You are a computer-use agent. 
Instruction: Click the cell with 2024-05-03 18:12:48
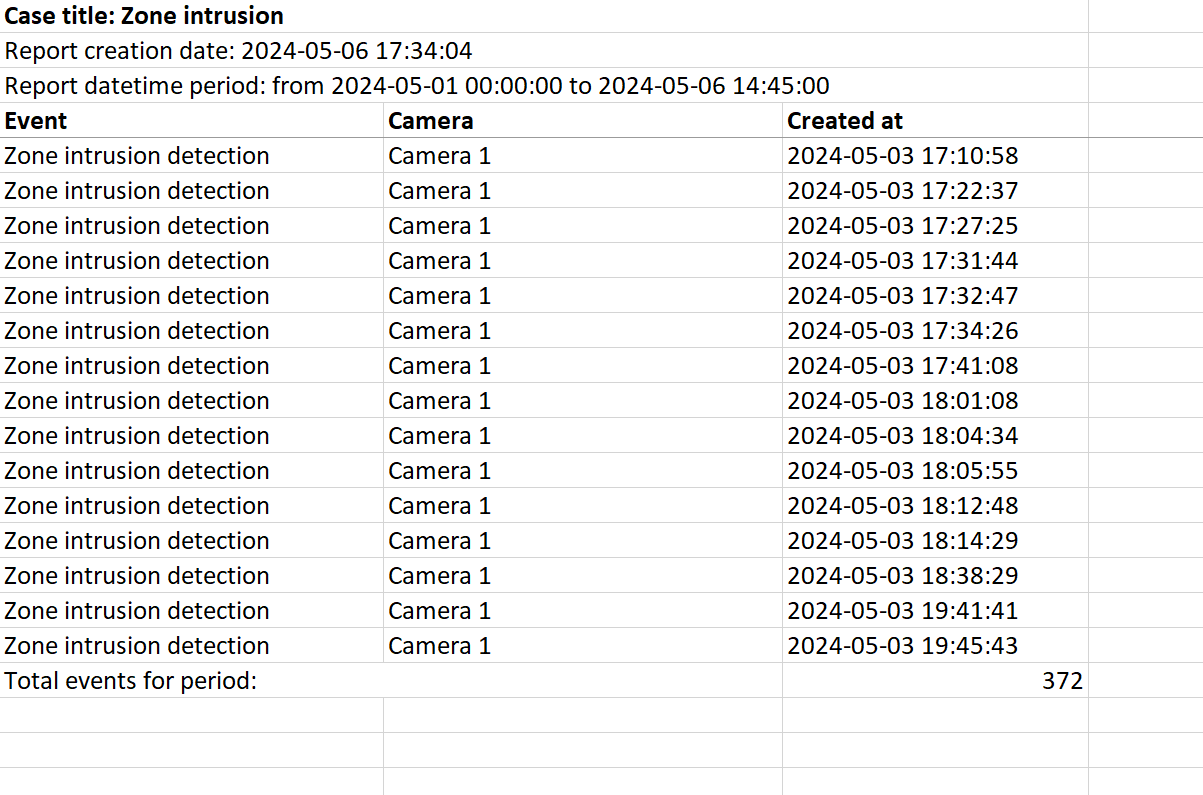coord(902,506)
